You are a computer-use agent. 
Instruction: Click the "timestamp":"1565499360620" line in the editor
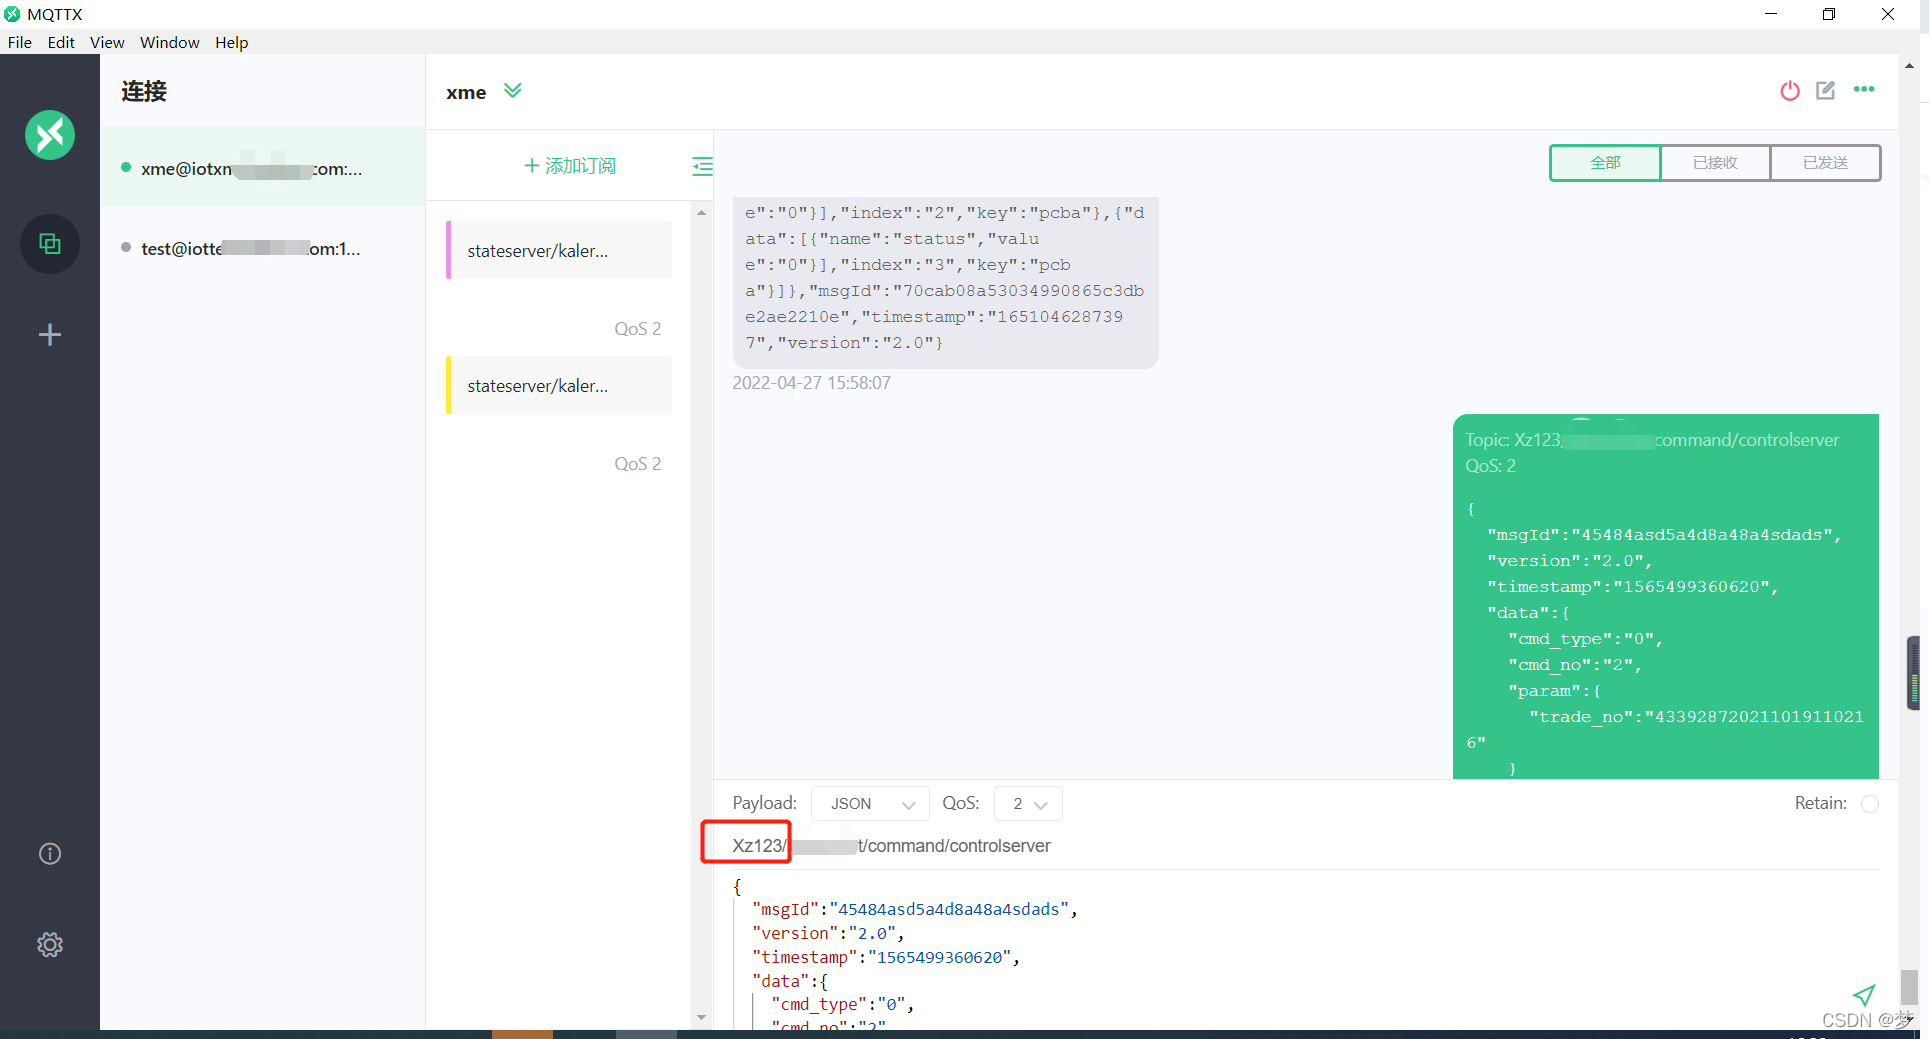886,957
